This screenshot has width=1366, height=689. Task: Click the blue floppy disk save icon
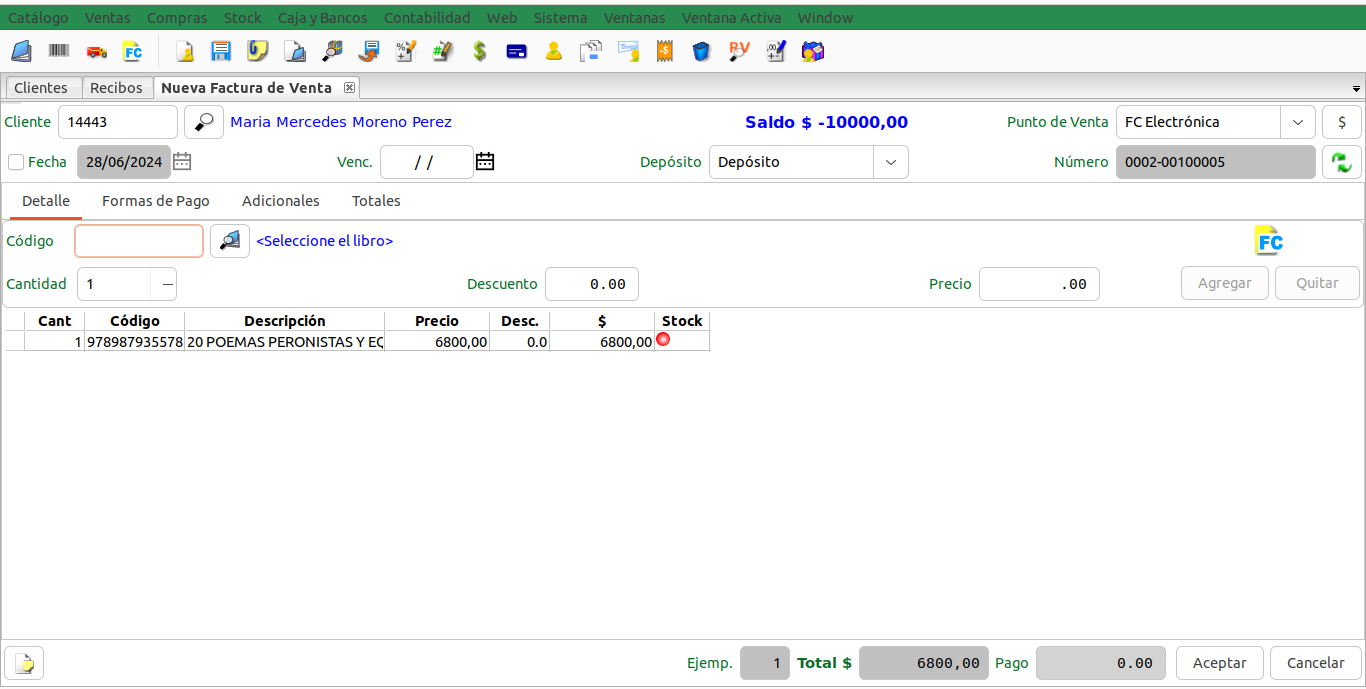[221, 51]
